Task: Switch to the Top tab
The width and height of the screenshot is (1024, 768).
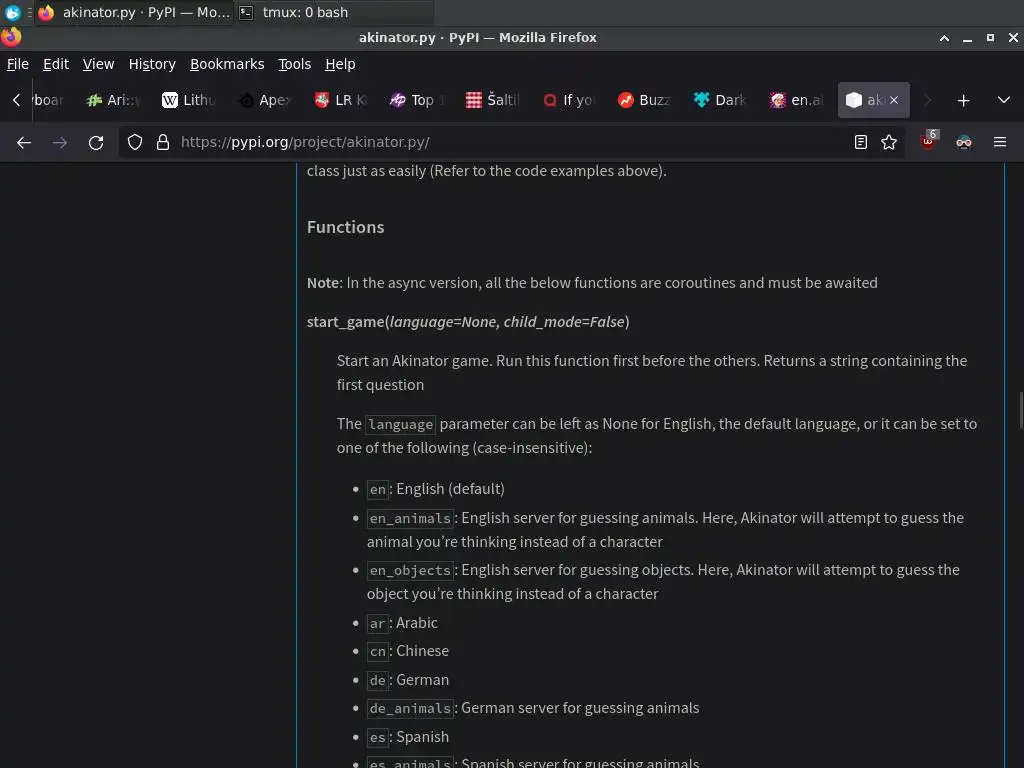Action: coord(417,100)
